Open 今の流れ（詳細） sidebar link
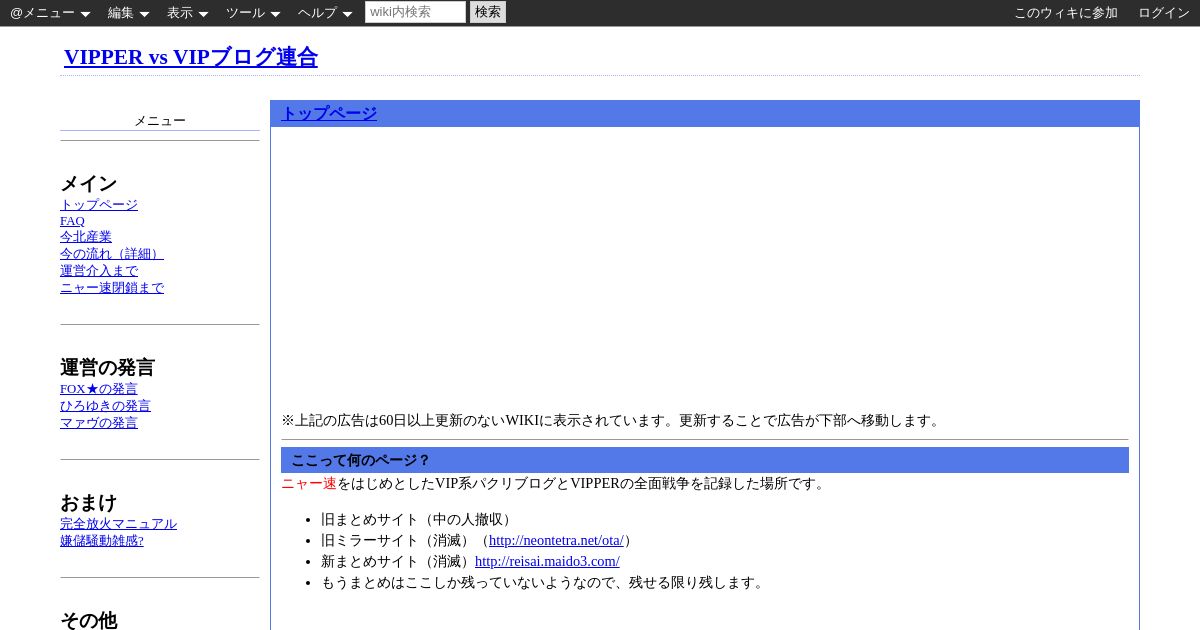This screenshot has width=1200, height=630. 112,254
